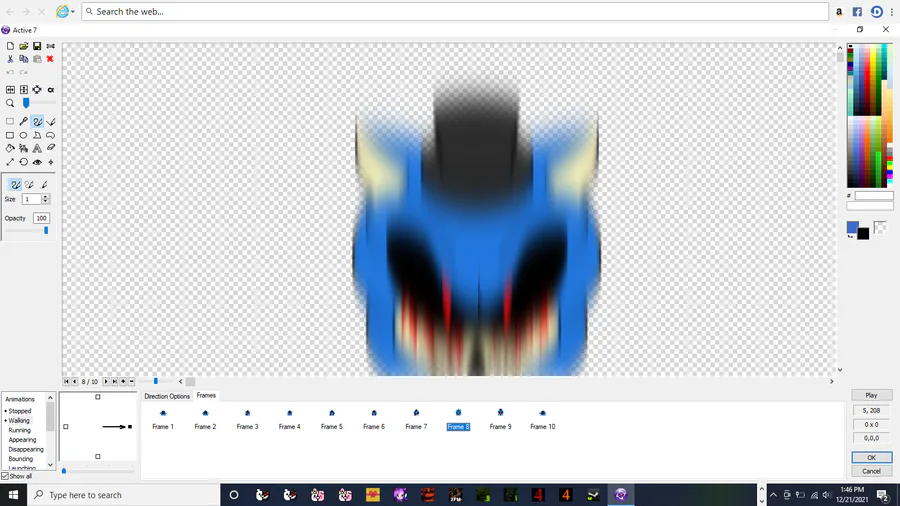The image size is (900, 506).
Task: Select the Color Picker eyedropper tool
Action: [x=24, y=122]
